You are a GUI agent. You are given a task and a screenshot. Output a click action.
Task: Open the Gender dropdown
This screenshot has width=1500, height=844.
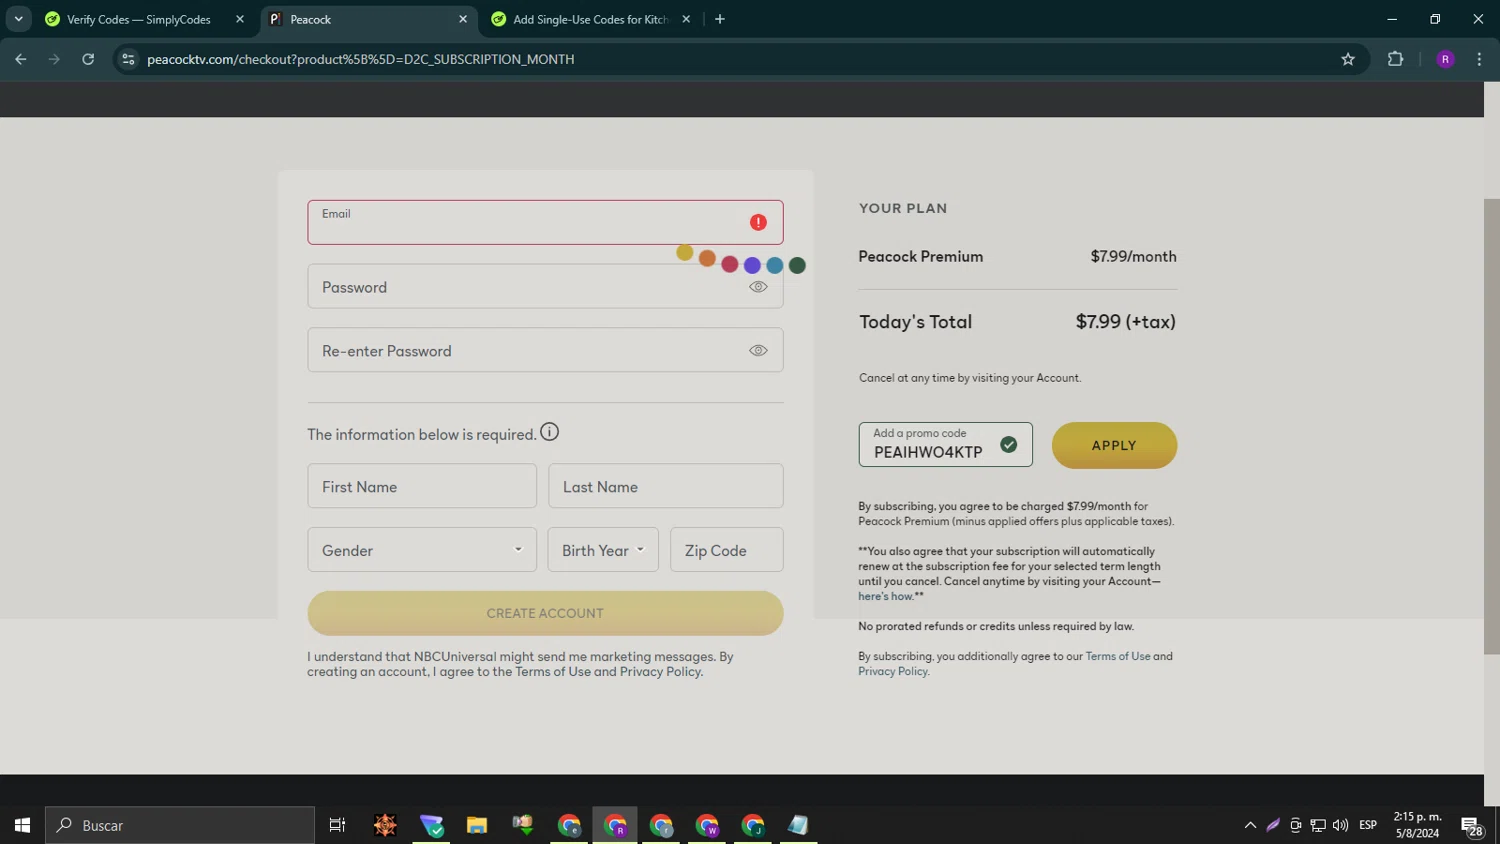click(x=422, y=550)
